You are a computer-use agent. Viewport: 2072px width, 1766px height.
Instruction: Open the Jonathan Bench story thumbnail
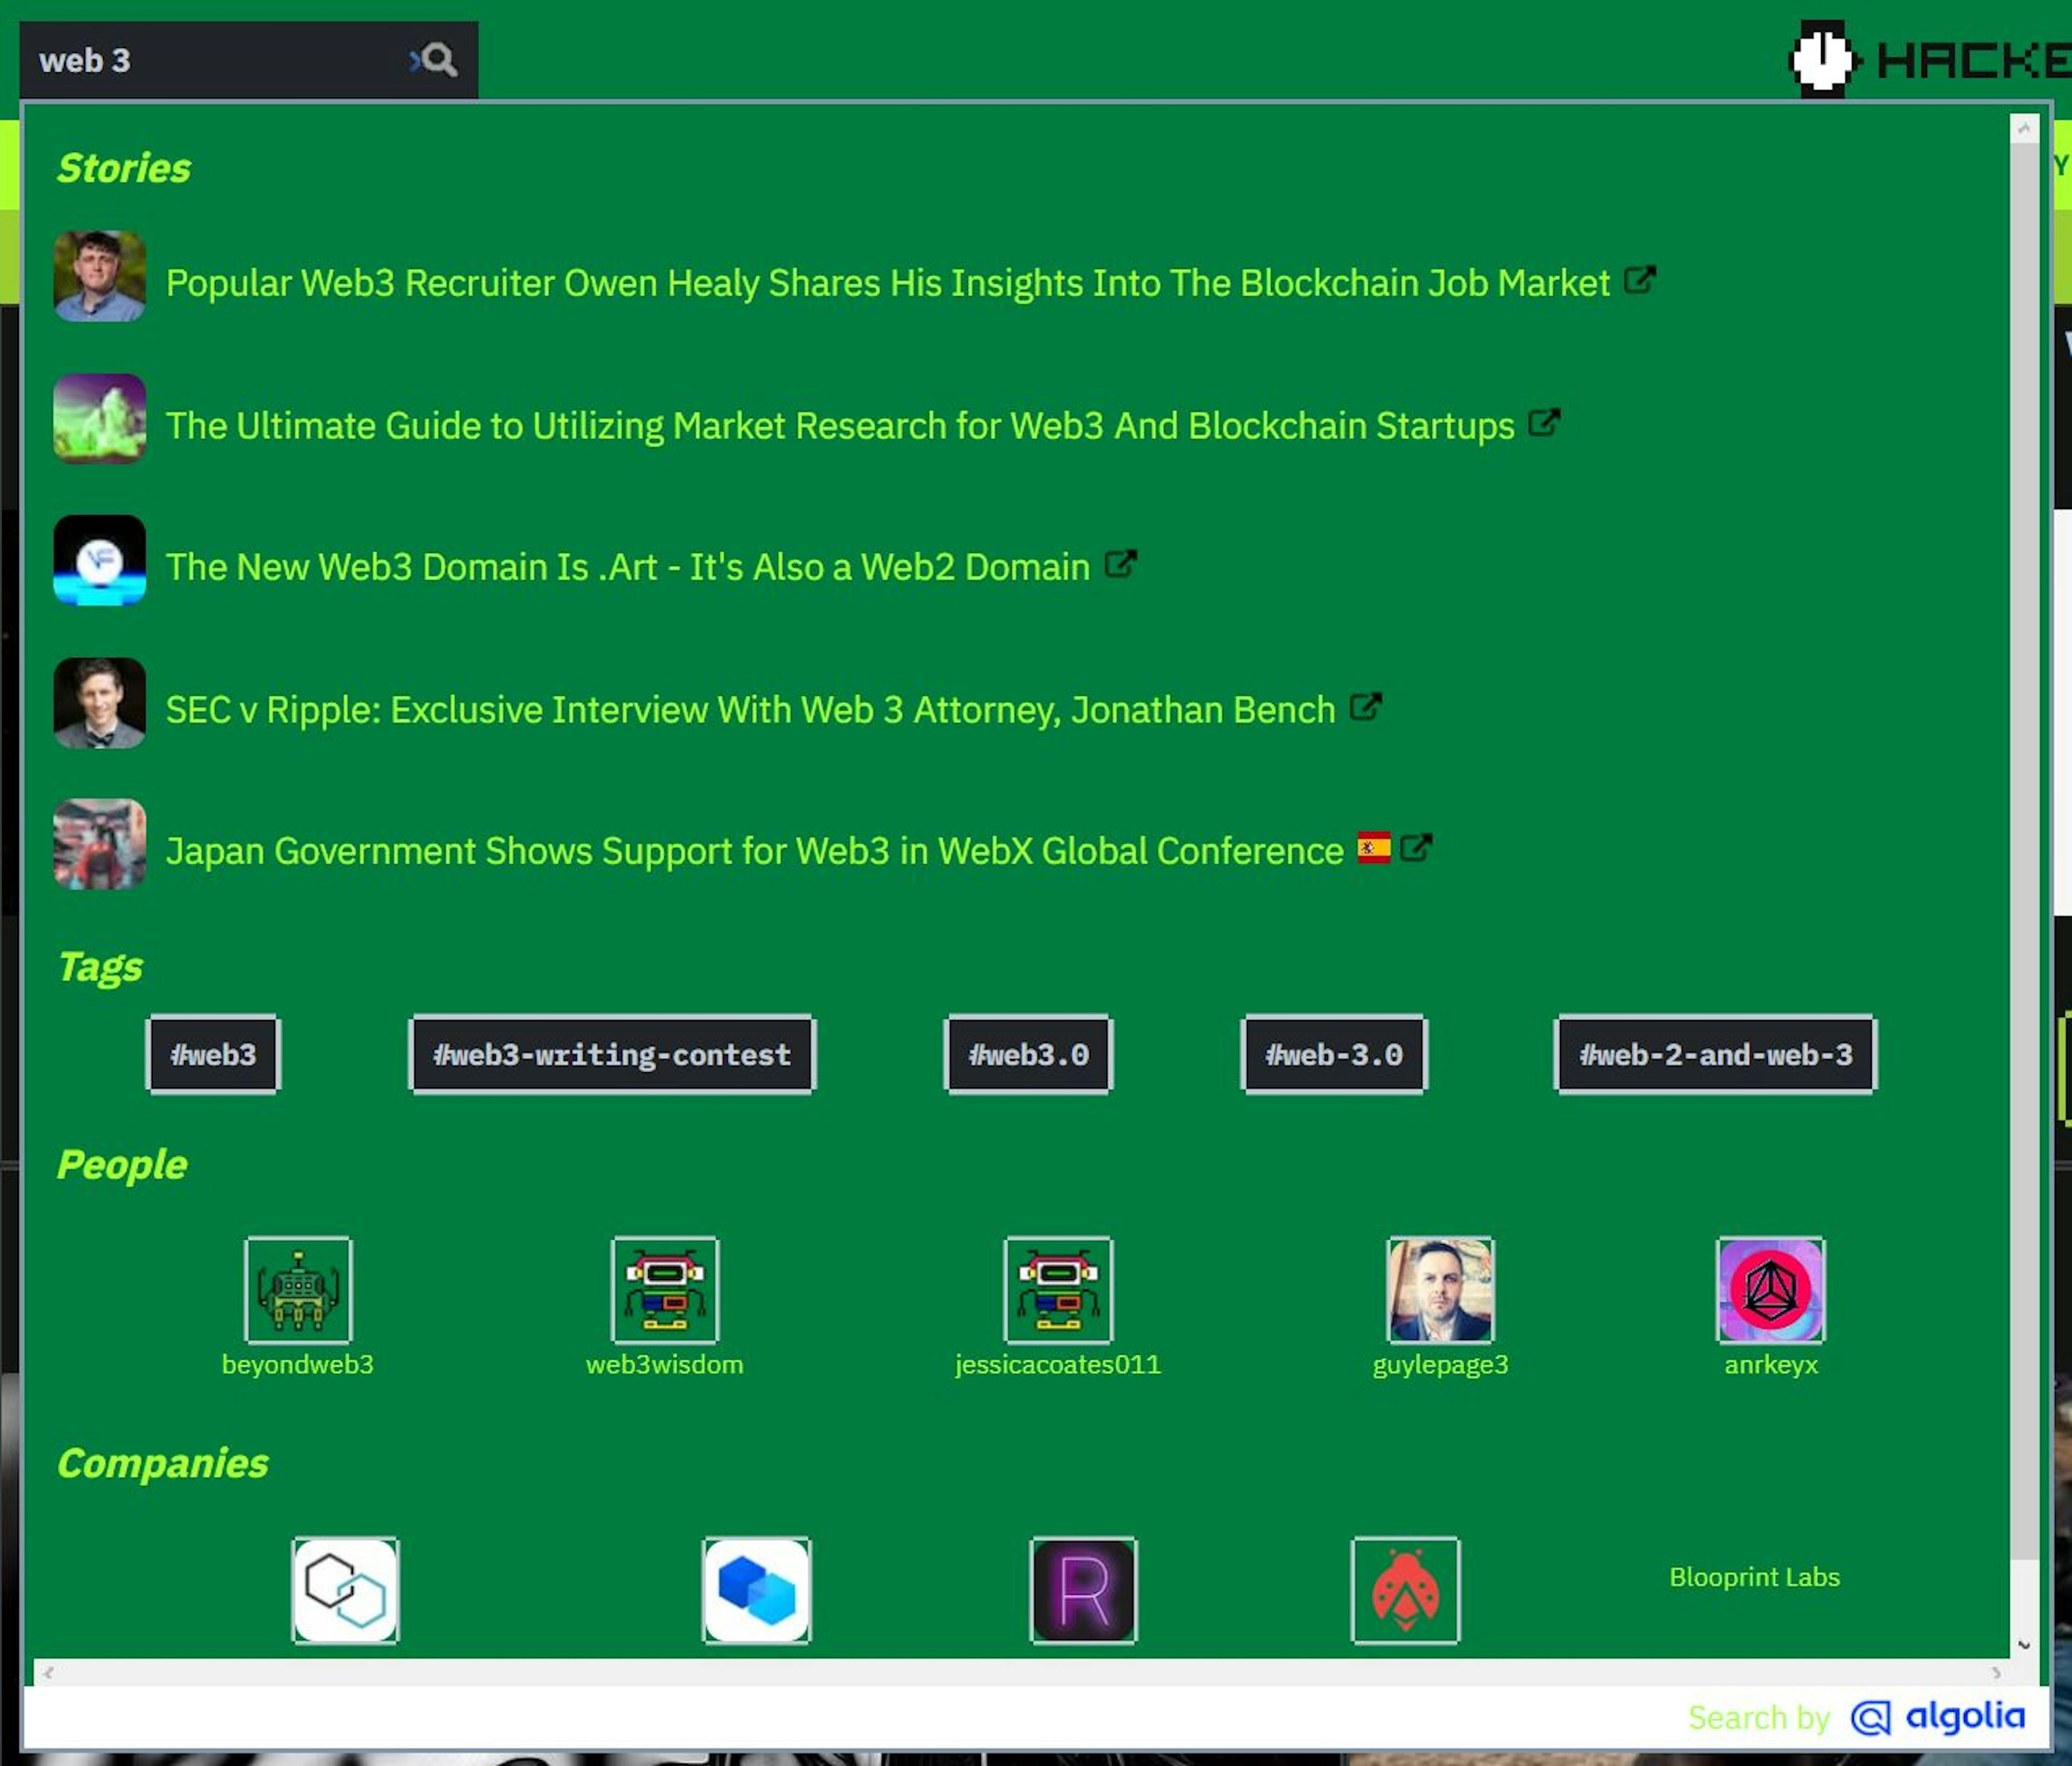tap(99, 703)
